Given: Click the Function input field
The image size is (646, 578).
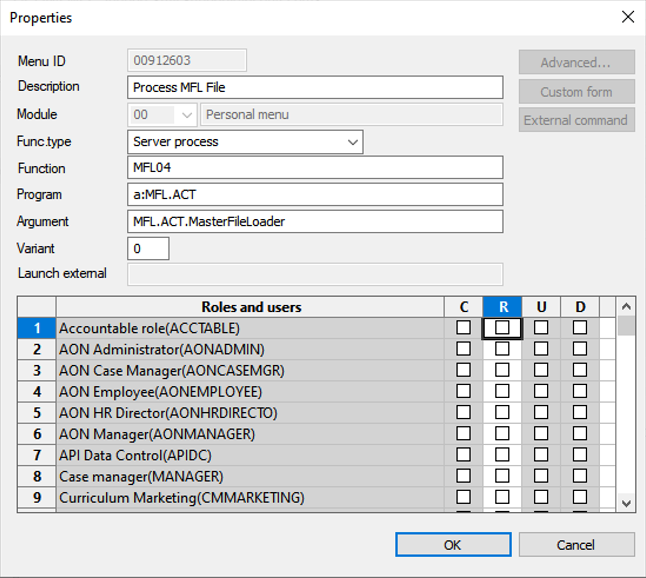Looking at the screenshot, I should pyautogui.click(x=315, y=168).
